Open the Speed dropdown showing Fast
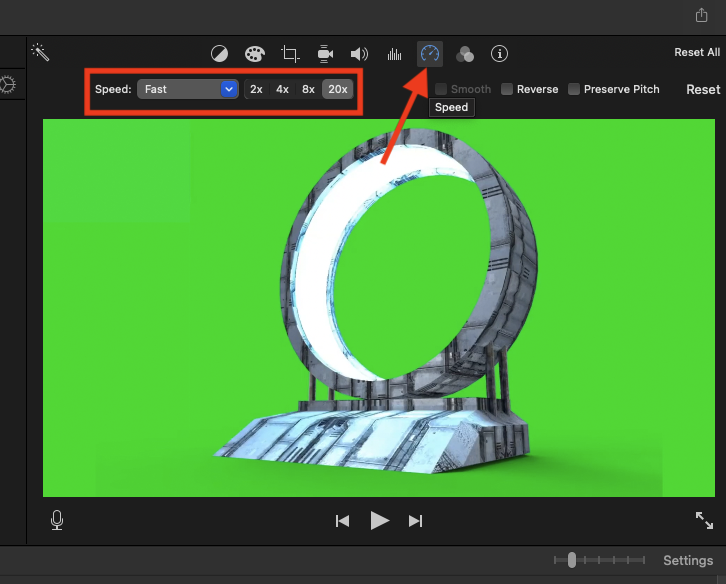Image resolution: width=726 pixels, height=584 pixels. pos(187,89)
